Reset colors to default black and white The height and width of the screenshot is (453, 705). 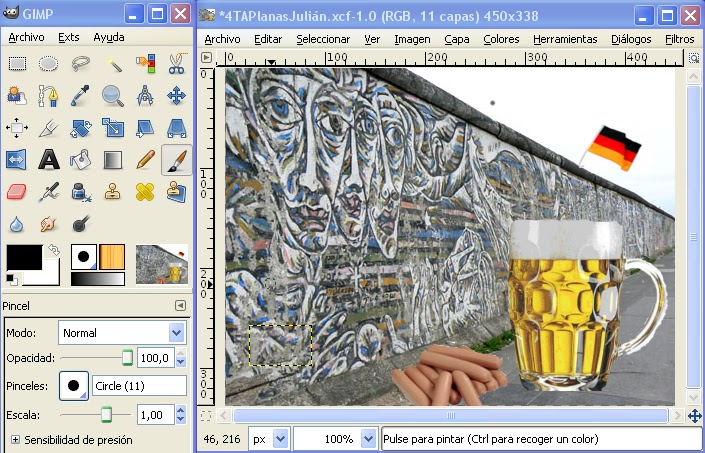[x=12, y=280]
